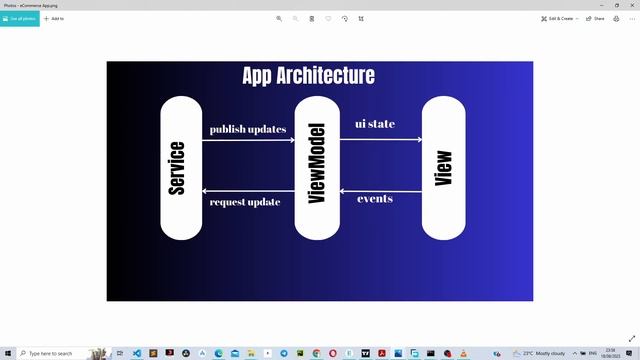Screen dimensions: 640x360
Task: Zoom out on the photo
Action: coord(296,19)
